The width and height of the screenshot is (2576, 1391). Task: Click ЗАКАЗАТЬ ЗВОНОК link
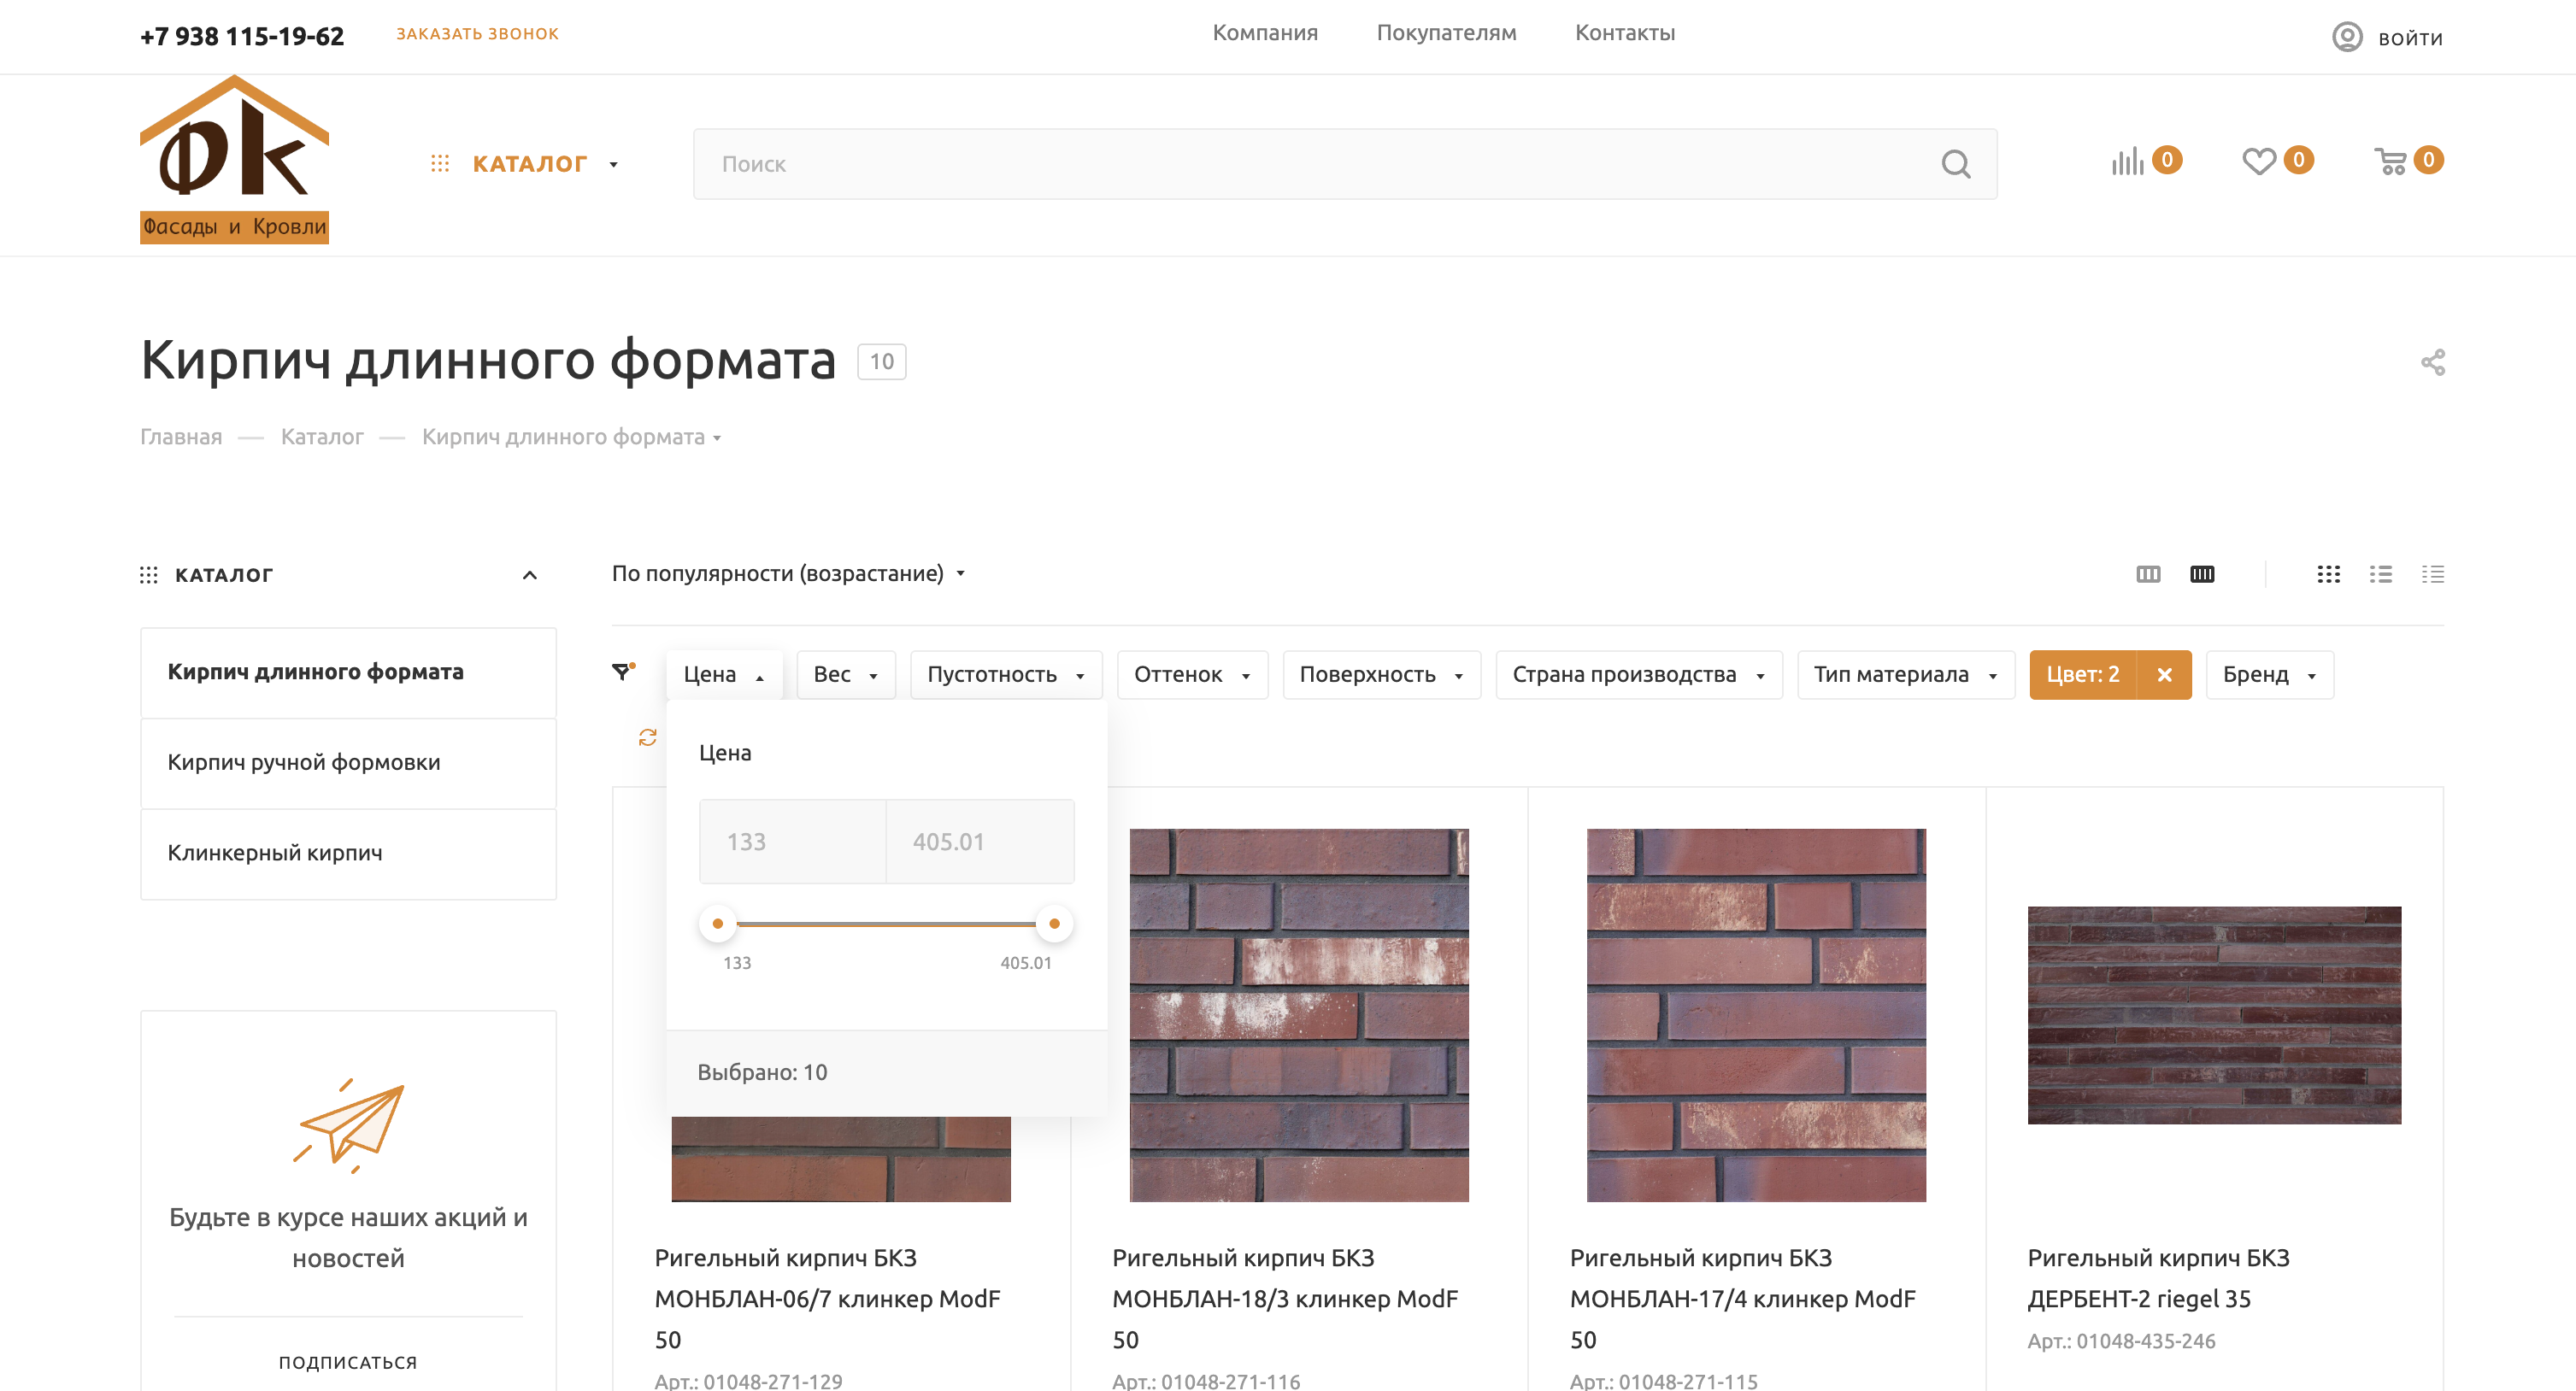coord(477,34)
